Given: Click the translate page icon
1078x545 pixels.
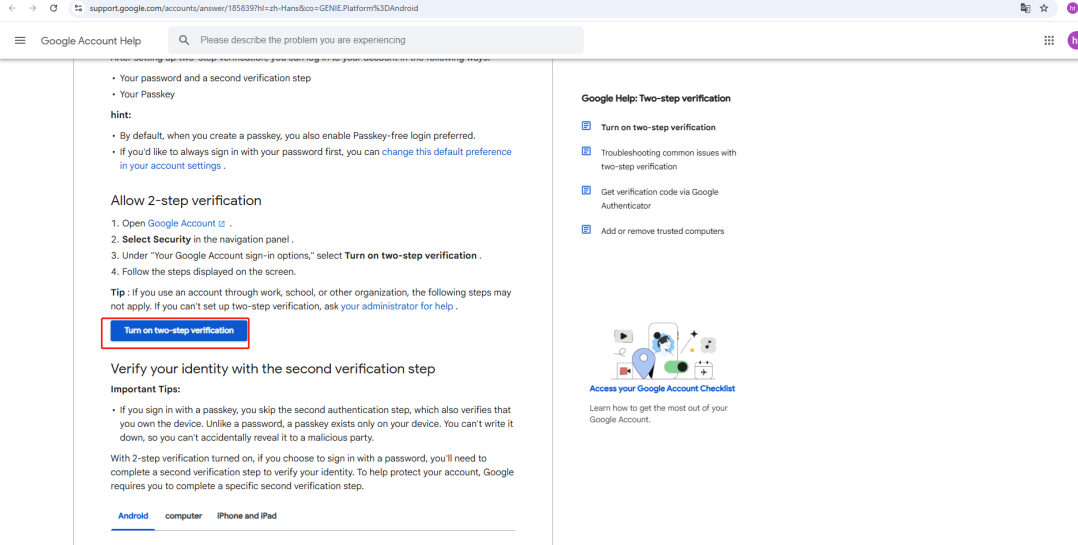Looking at the screenshot, I should pyautogui.click(x=1025, y=8).
